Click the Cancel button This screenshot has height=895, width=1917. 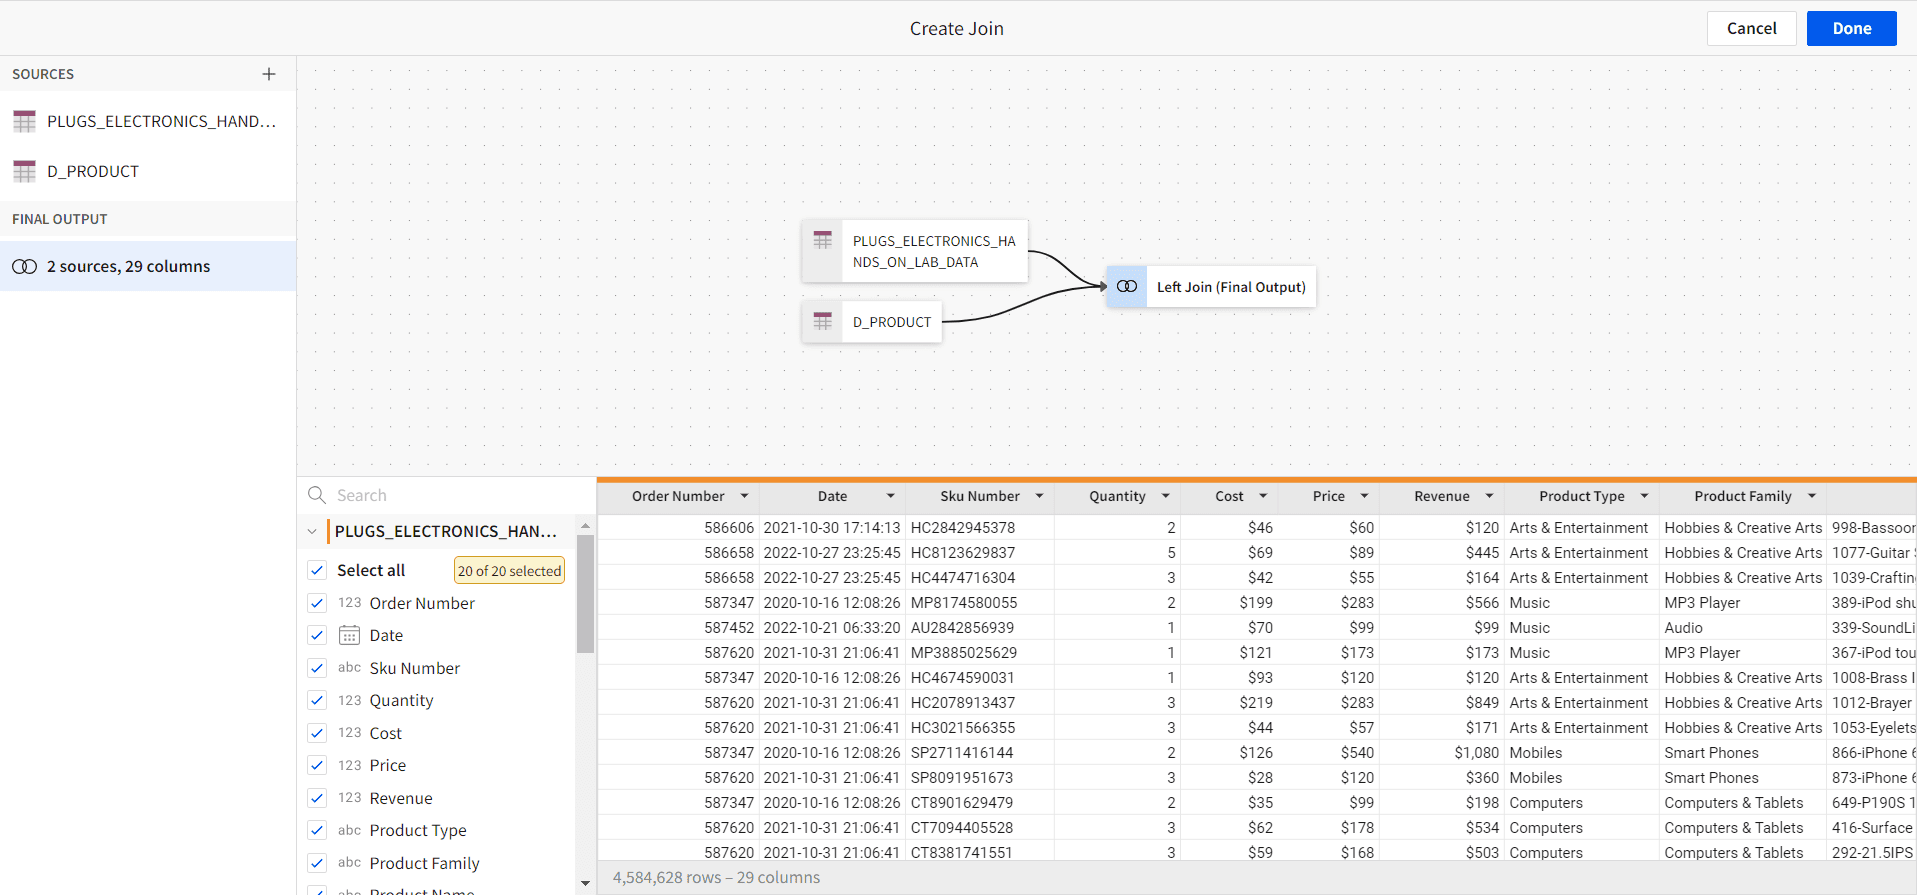(x=1751, y=29)
